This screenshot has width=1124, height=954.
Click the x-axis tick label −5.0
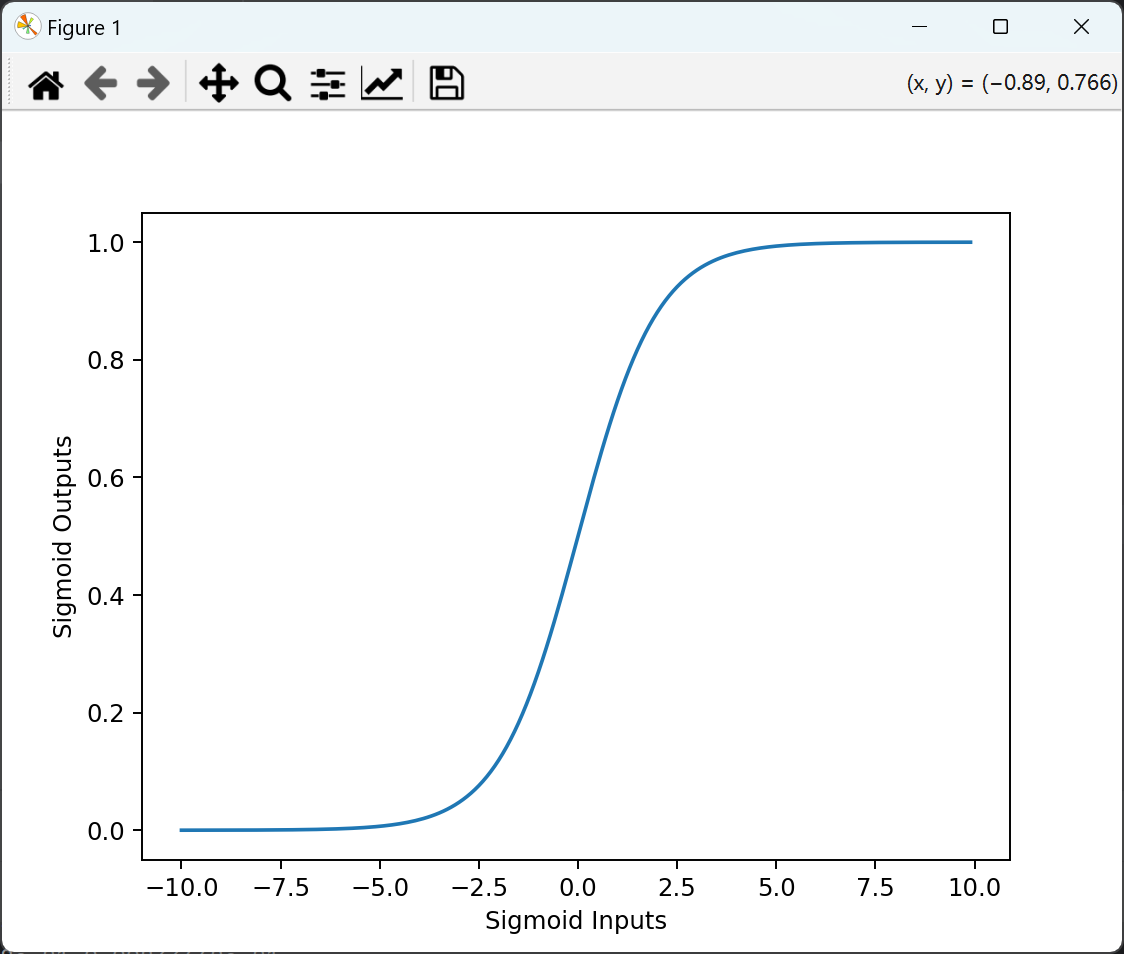pyautogui.click(x=380, y=887)
